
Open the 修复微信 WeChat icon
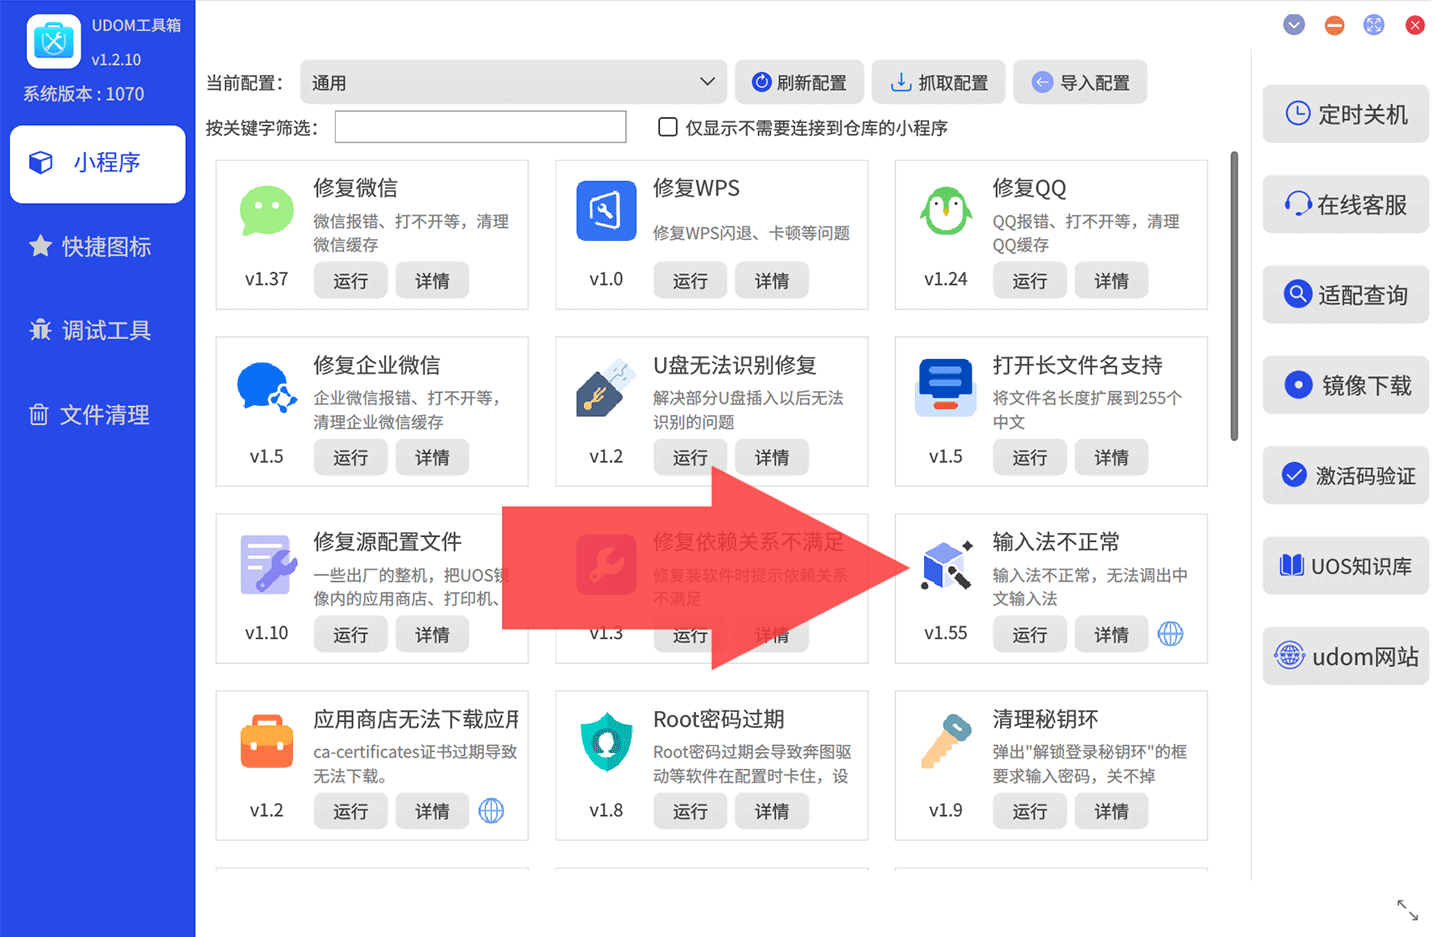pyautogui.click(x=266, y=210)
